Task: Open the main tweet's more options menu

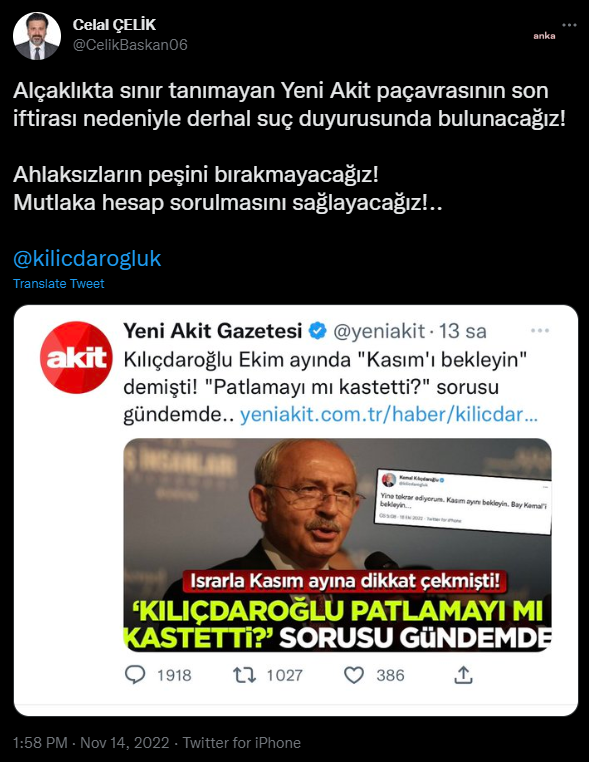Action: pos(569,25)
